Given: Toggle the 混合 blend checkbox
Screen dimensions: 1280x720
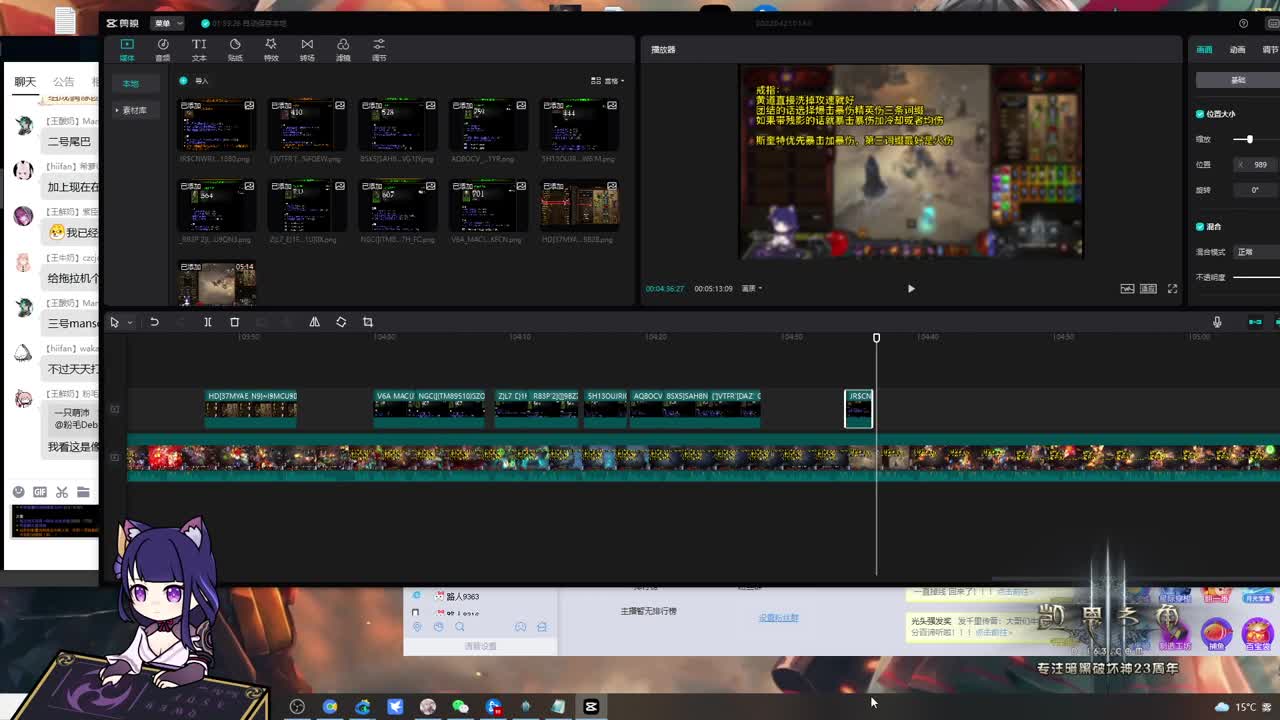Looking at the screenshot, I should 1200,226.
